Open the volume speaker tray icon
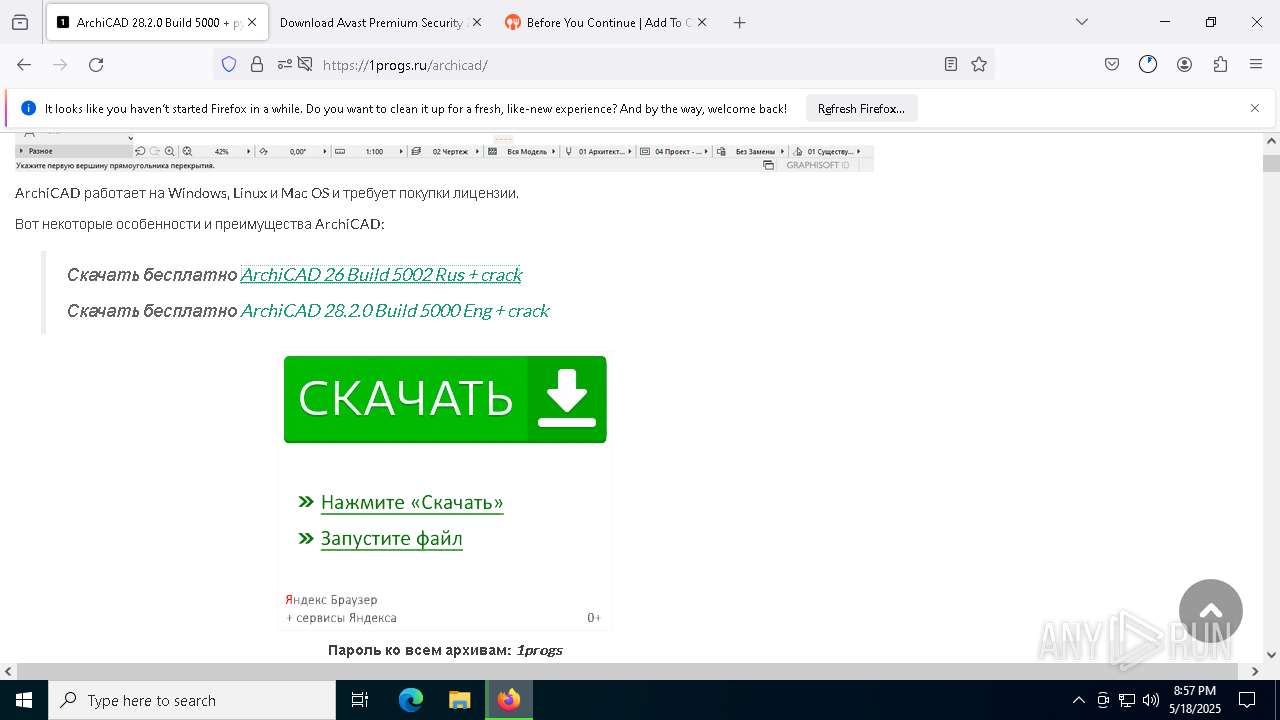The width and height of the screenshot is (1280, 720). (x=1151, y=700)
